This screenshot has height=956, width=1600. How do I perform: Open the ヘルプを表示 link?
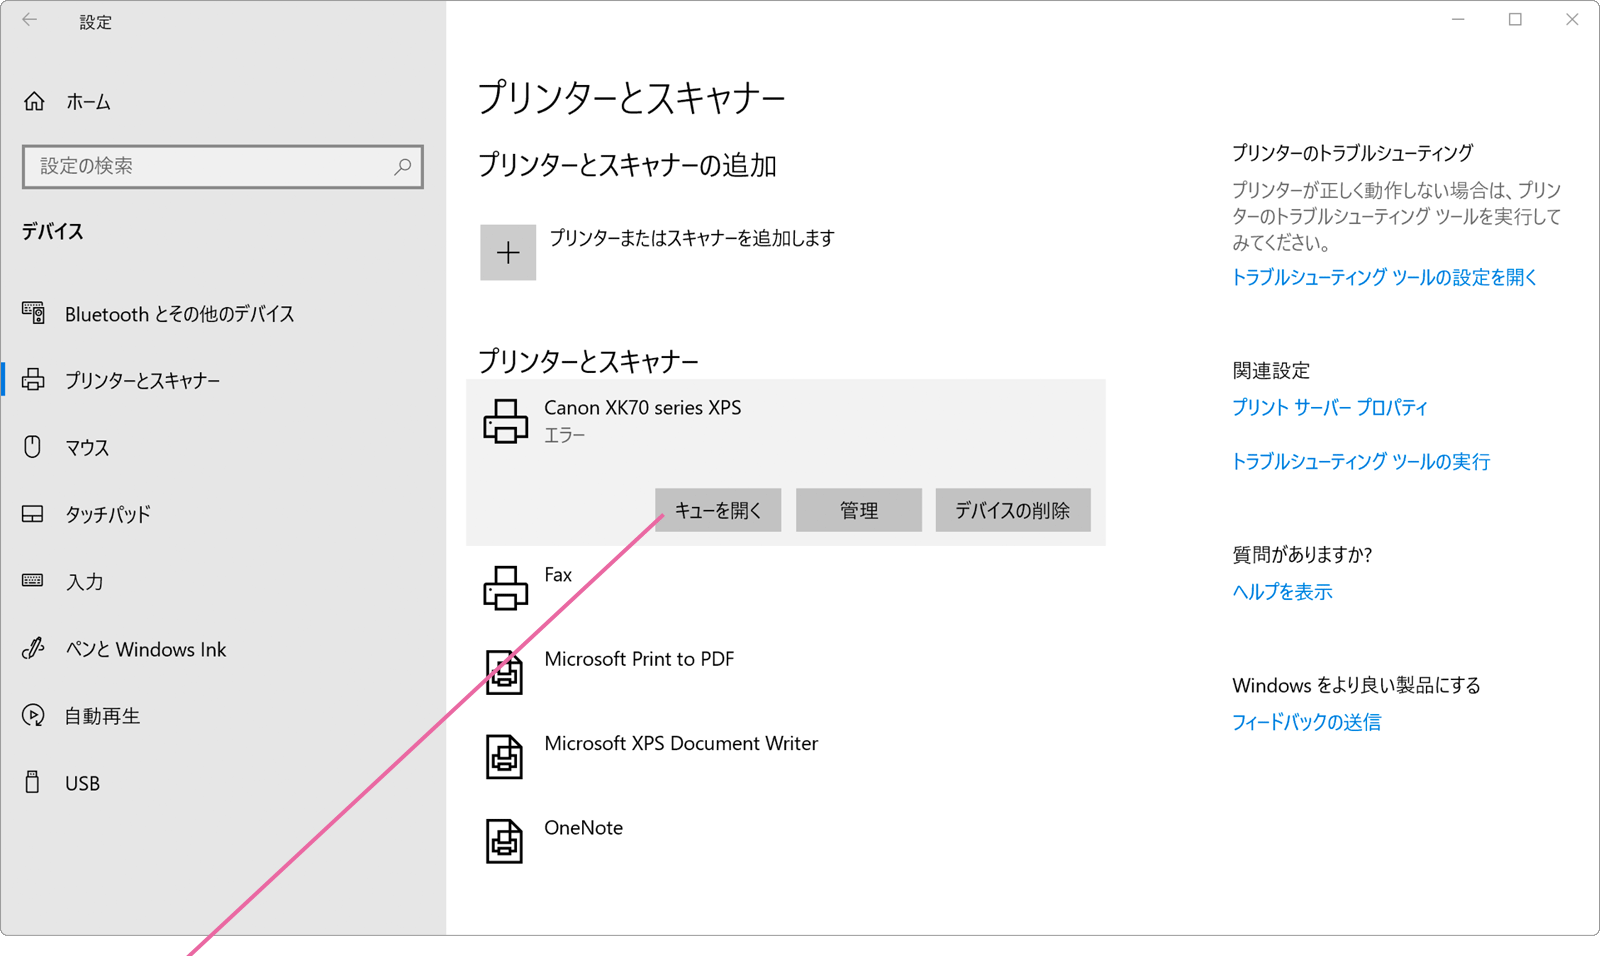pyautogui.click(x=1282, y=591)
